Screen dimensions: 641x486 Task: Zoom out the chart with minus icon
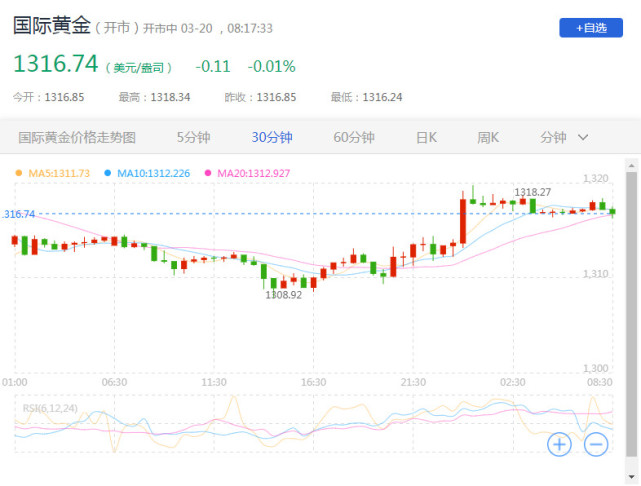(x=596, y=444)
